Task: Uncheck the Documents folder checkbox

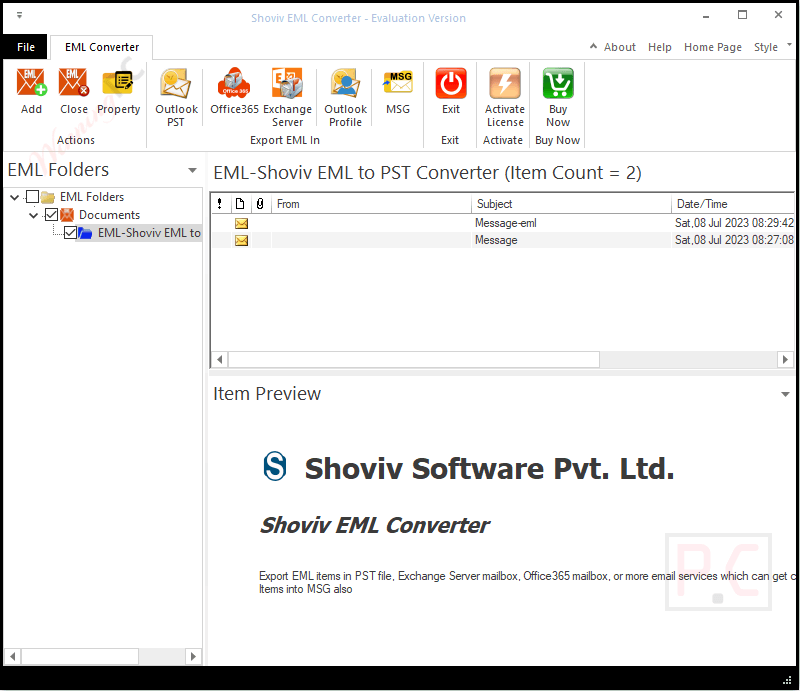Action: [51, 215]
